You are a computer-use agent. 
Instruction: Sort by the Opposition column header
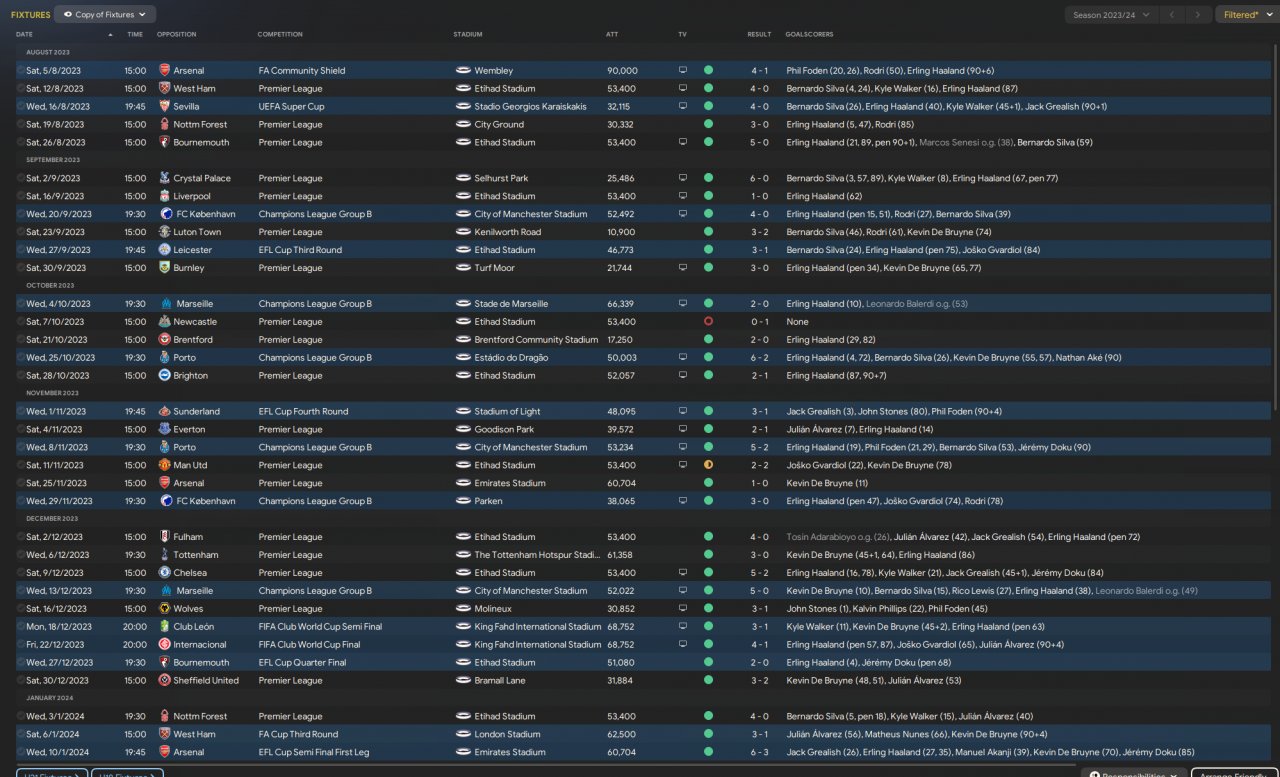coord(176,34)
